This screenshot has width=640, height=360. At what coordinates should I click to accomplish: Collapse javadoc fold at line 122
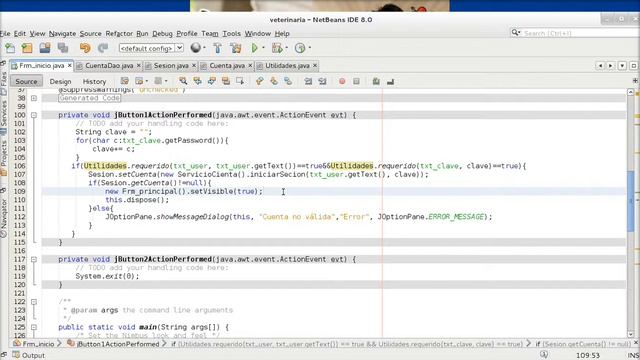point(34,302)
